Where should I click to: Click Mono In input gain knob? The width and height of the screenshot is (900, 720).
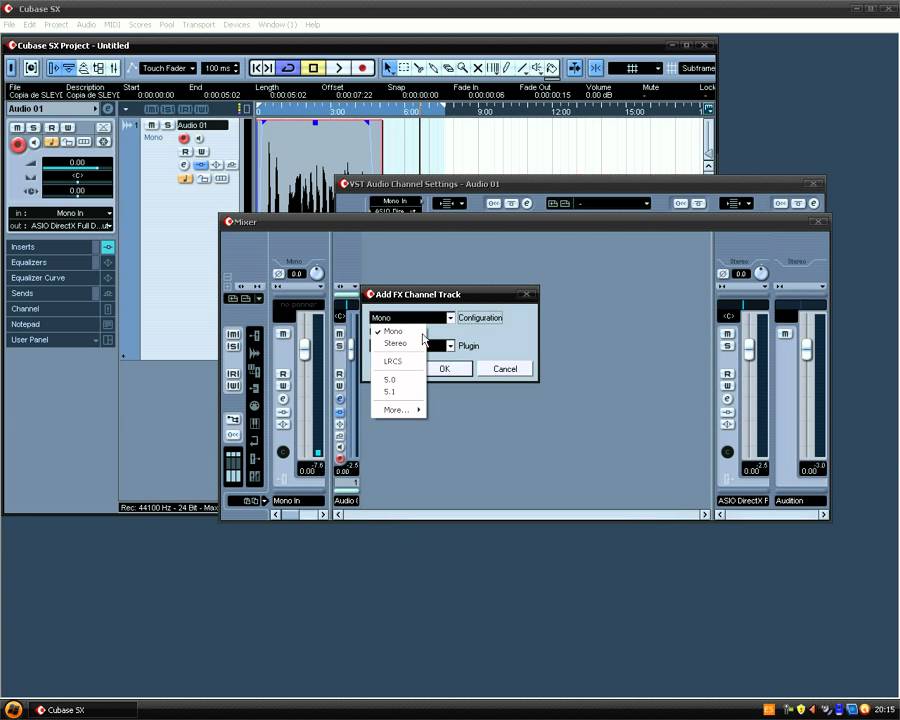317,273
